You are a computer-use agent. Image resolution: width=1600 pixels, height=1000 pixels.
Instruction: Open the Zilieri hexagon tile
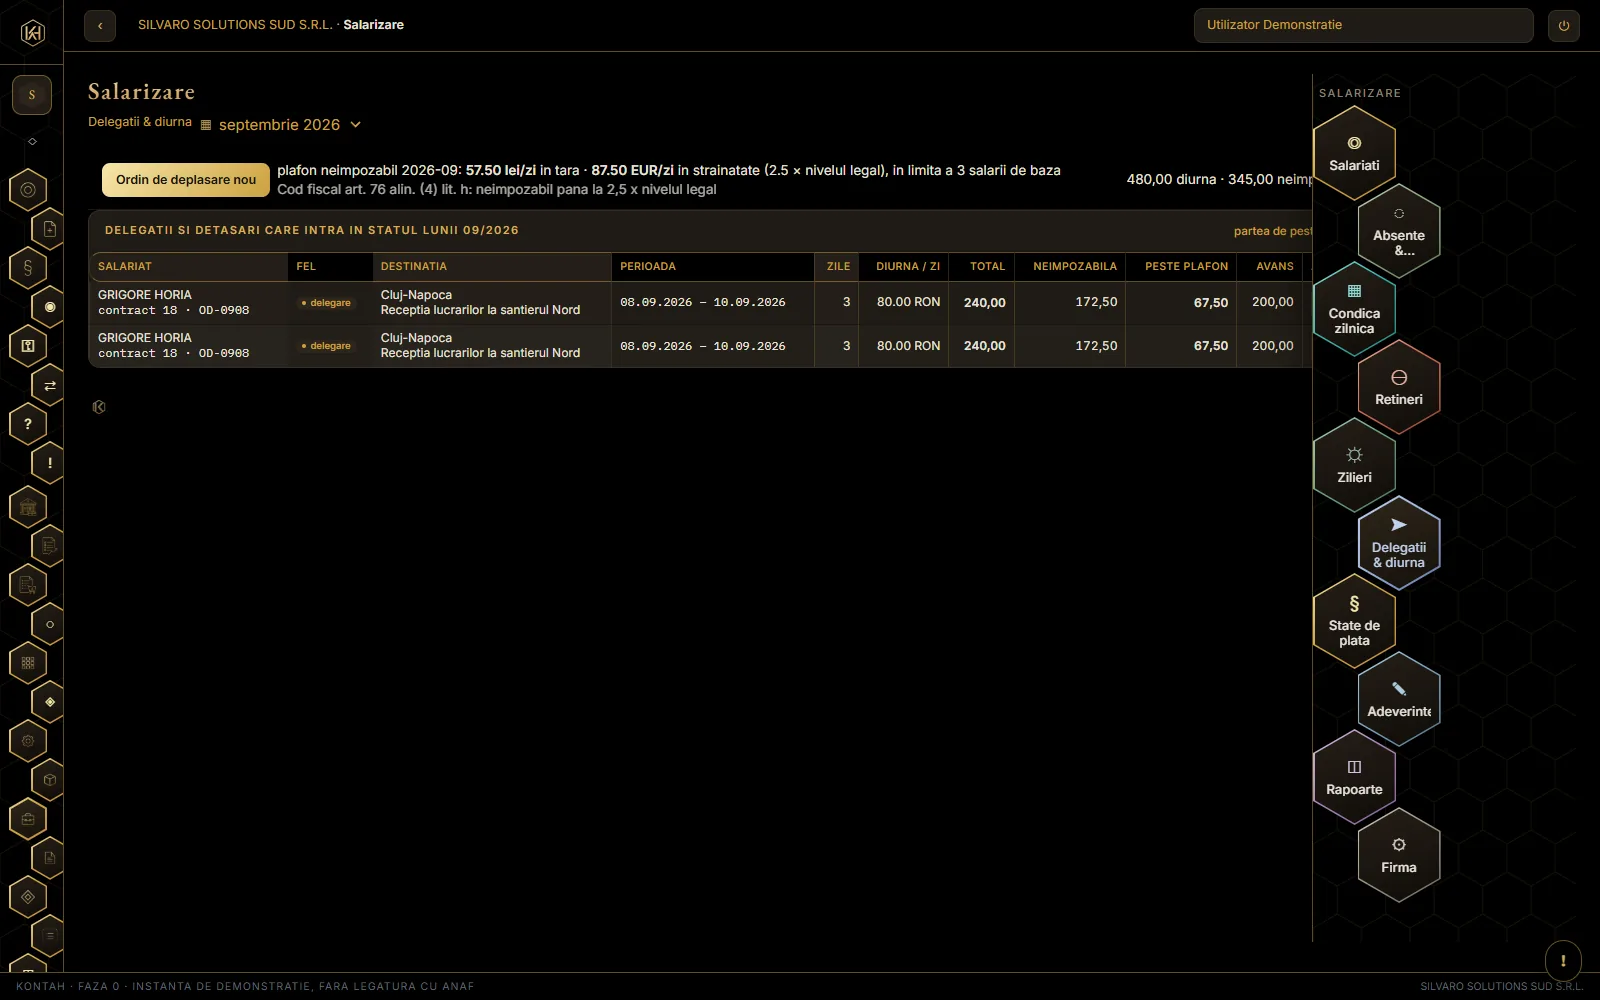click(x=1354, y=465)
